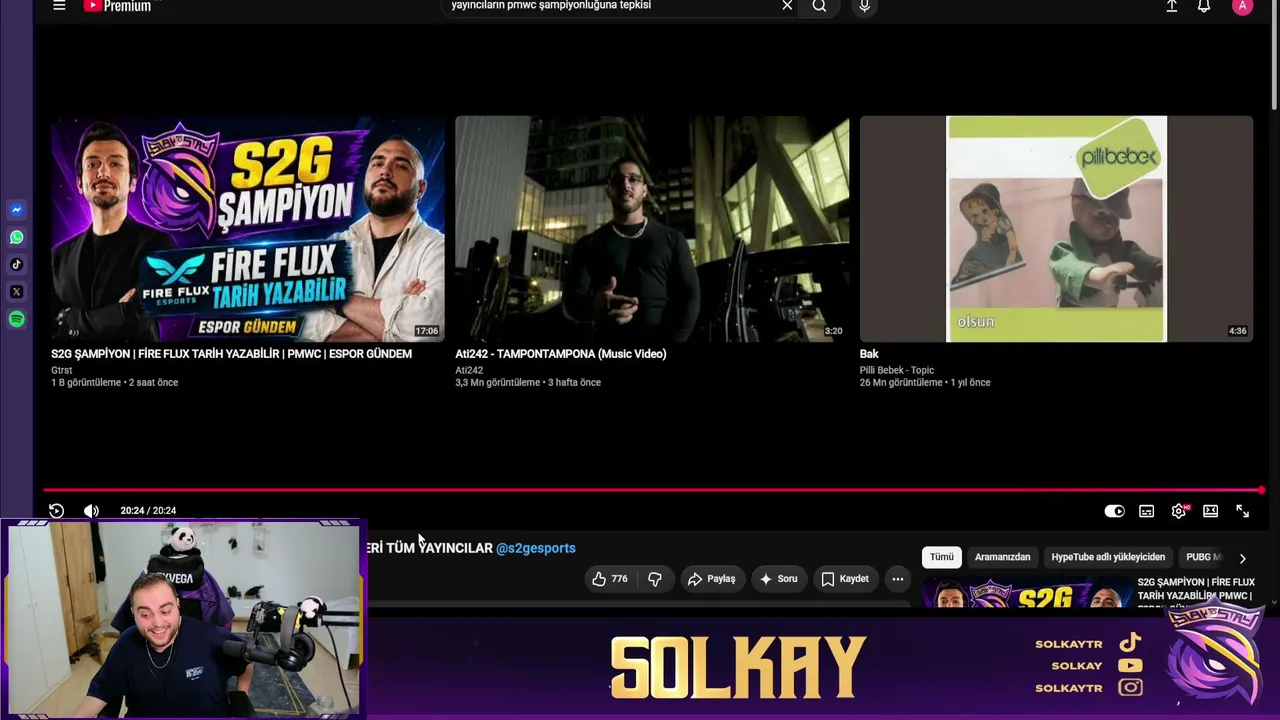The height and width of the screenshot is (720, 1280).
Task: Clear the search box text
Action: coord(787,6)
